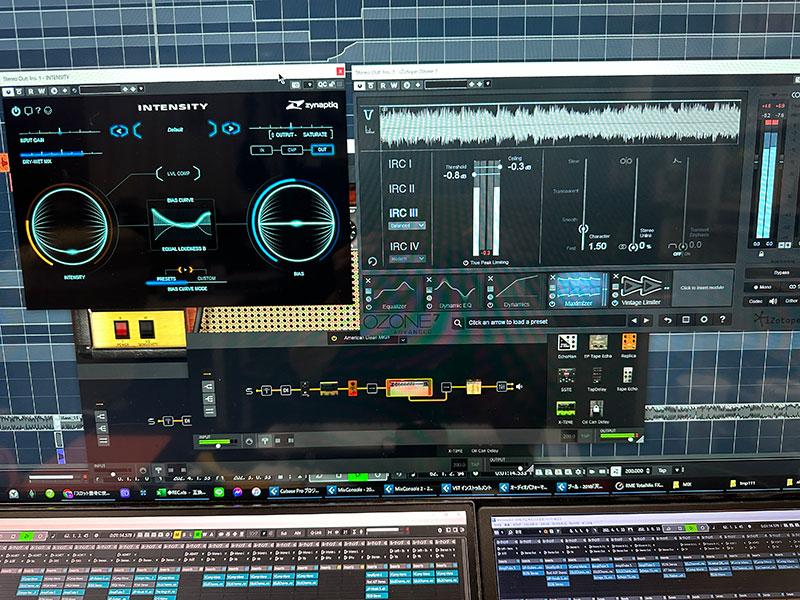
Task: Click the yellow bias curve mode arrow
Action: click(185, 269)
